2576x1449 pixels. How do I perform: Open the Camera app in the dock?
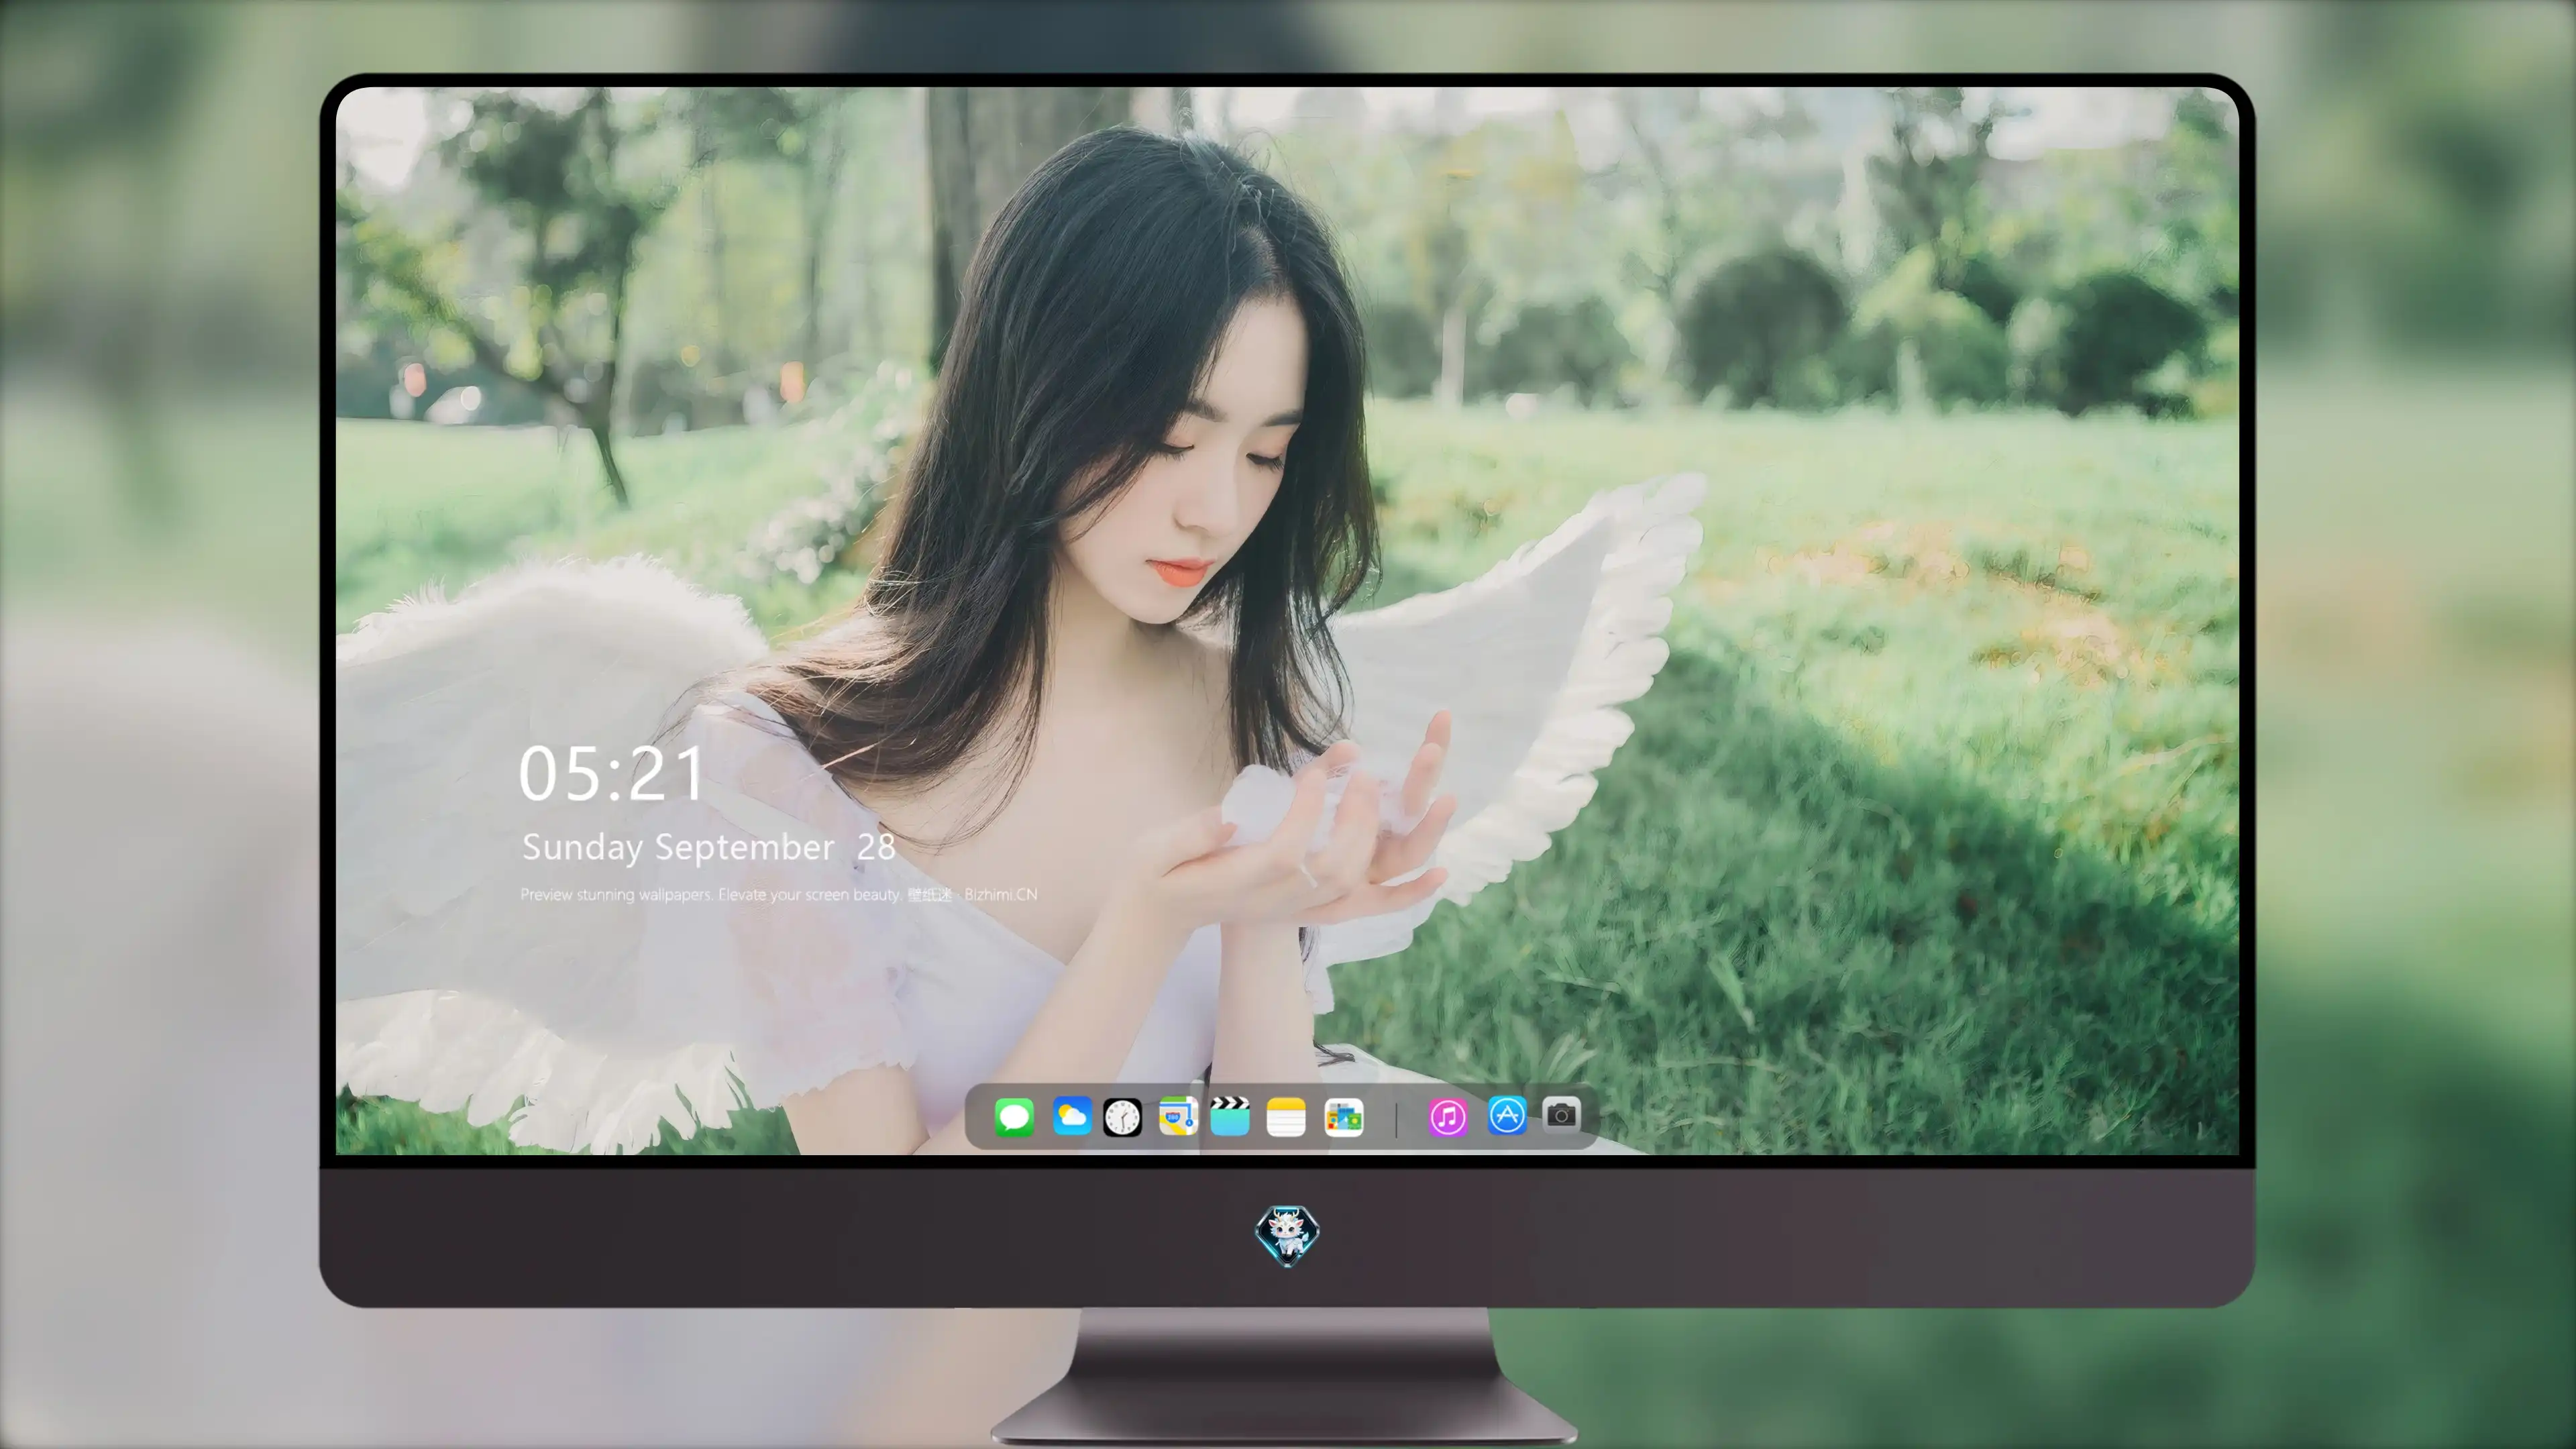1561,1114
